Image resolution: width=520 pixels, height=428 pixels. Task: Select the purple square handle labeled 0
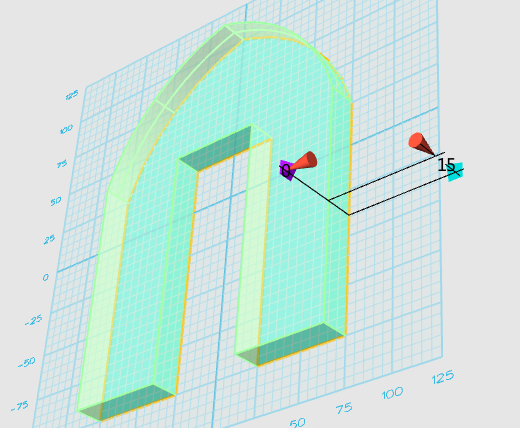287,170
